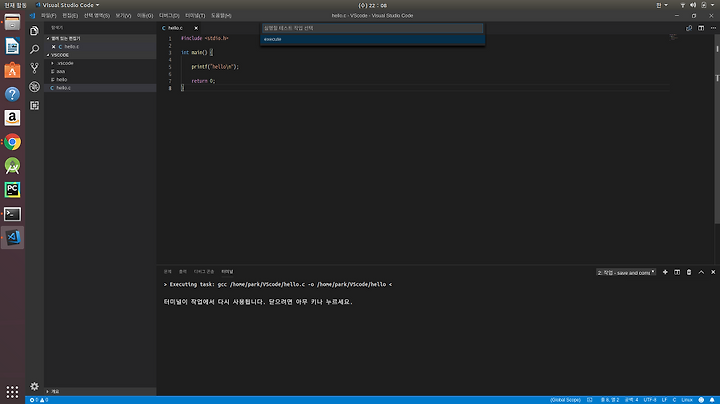Open the Debug view in activity bar
The image size is (720, 404).
click(x=34, y=87)
